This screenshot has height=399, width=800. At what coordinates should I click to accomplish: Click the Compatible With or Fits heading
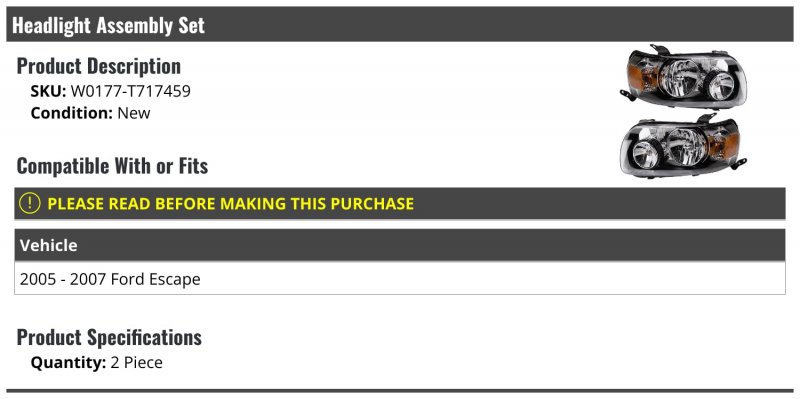click(112, 166)
